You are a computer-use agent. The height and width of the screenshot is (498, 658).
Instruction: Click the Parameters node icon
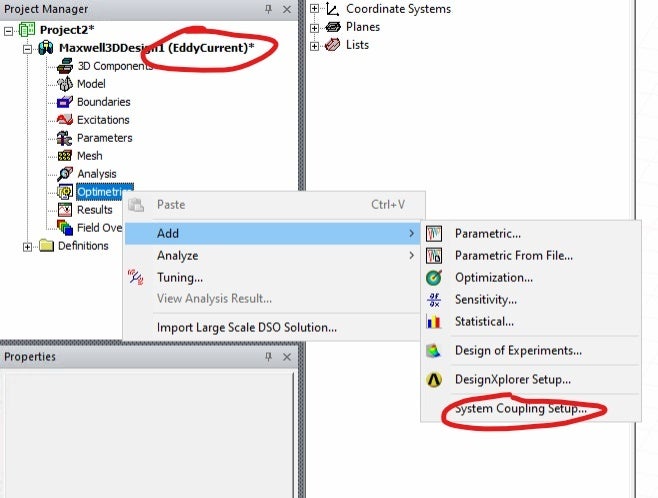65,138
